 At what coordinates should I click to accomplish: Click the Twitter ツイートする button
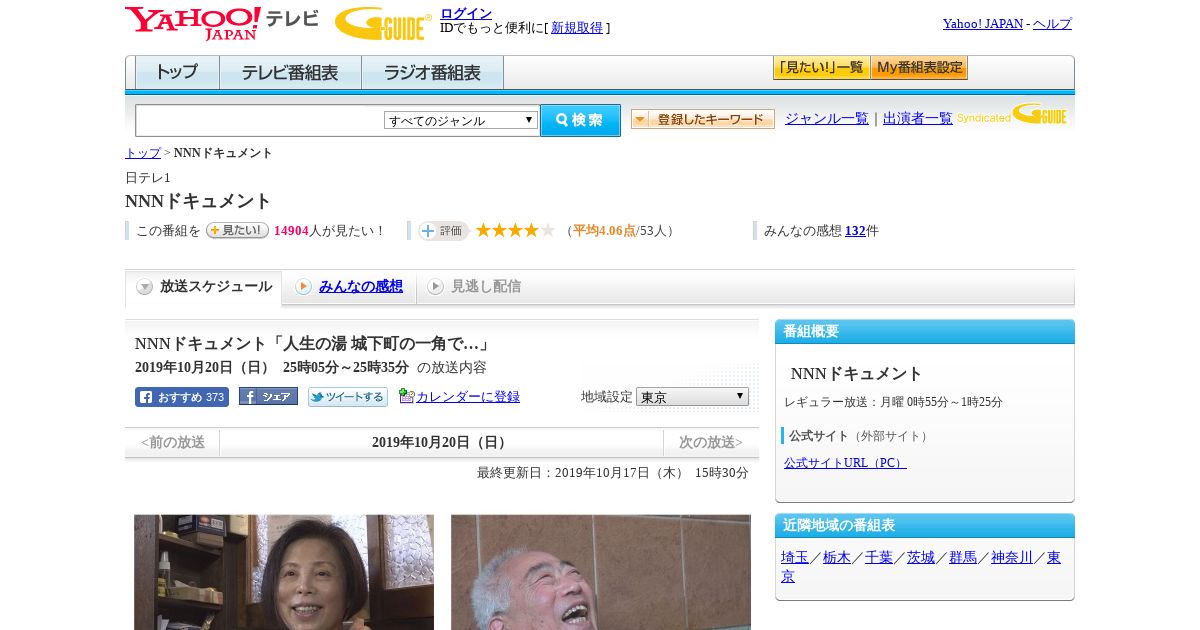click(x=348, y=397)
